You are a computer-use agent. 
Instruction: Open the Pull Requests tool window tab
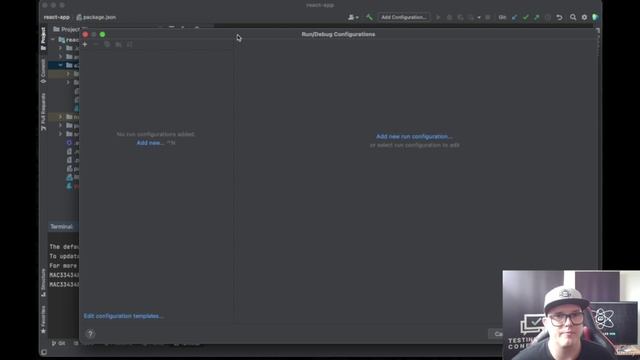pyautogui.click(x=43, y=112)
